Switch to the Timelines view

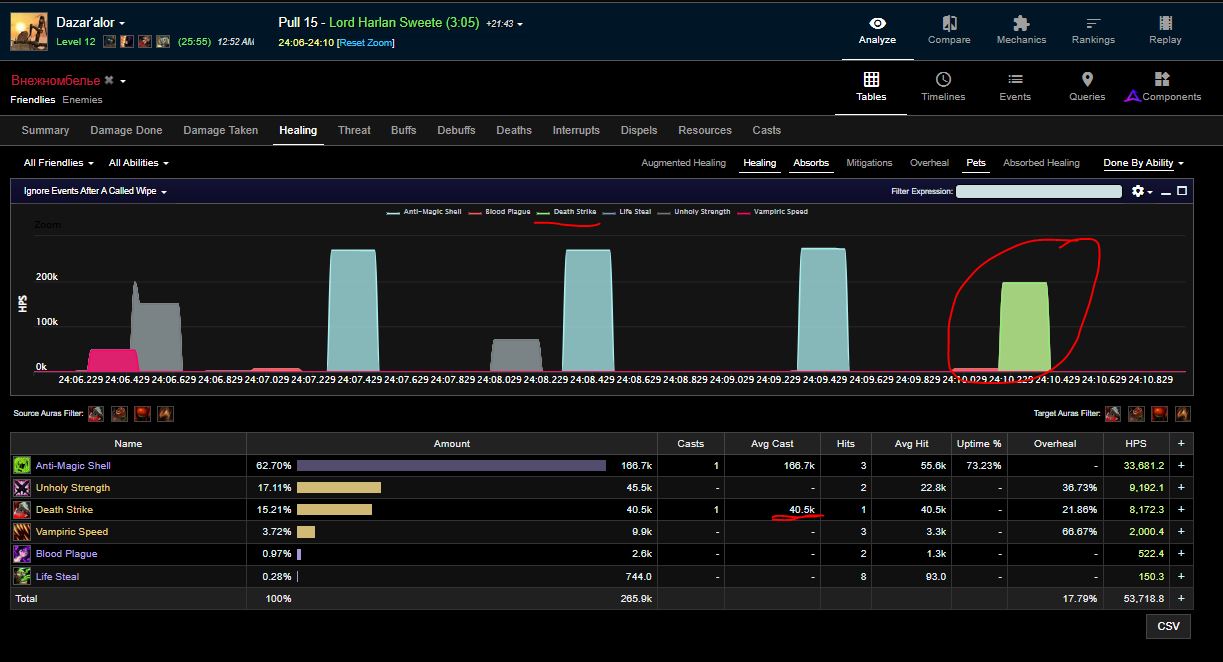[943, 87]
